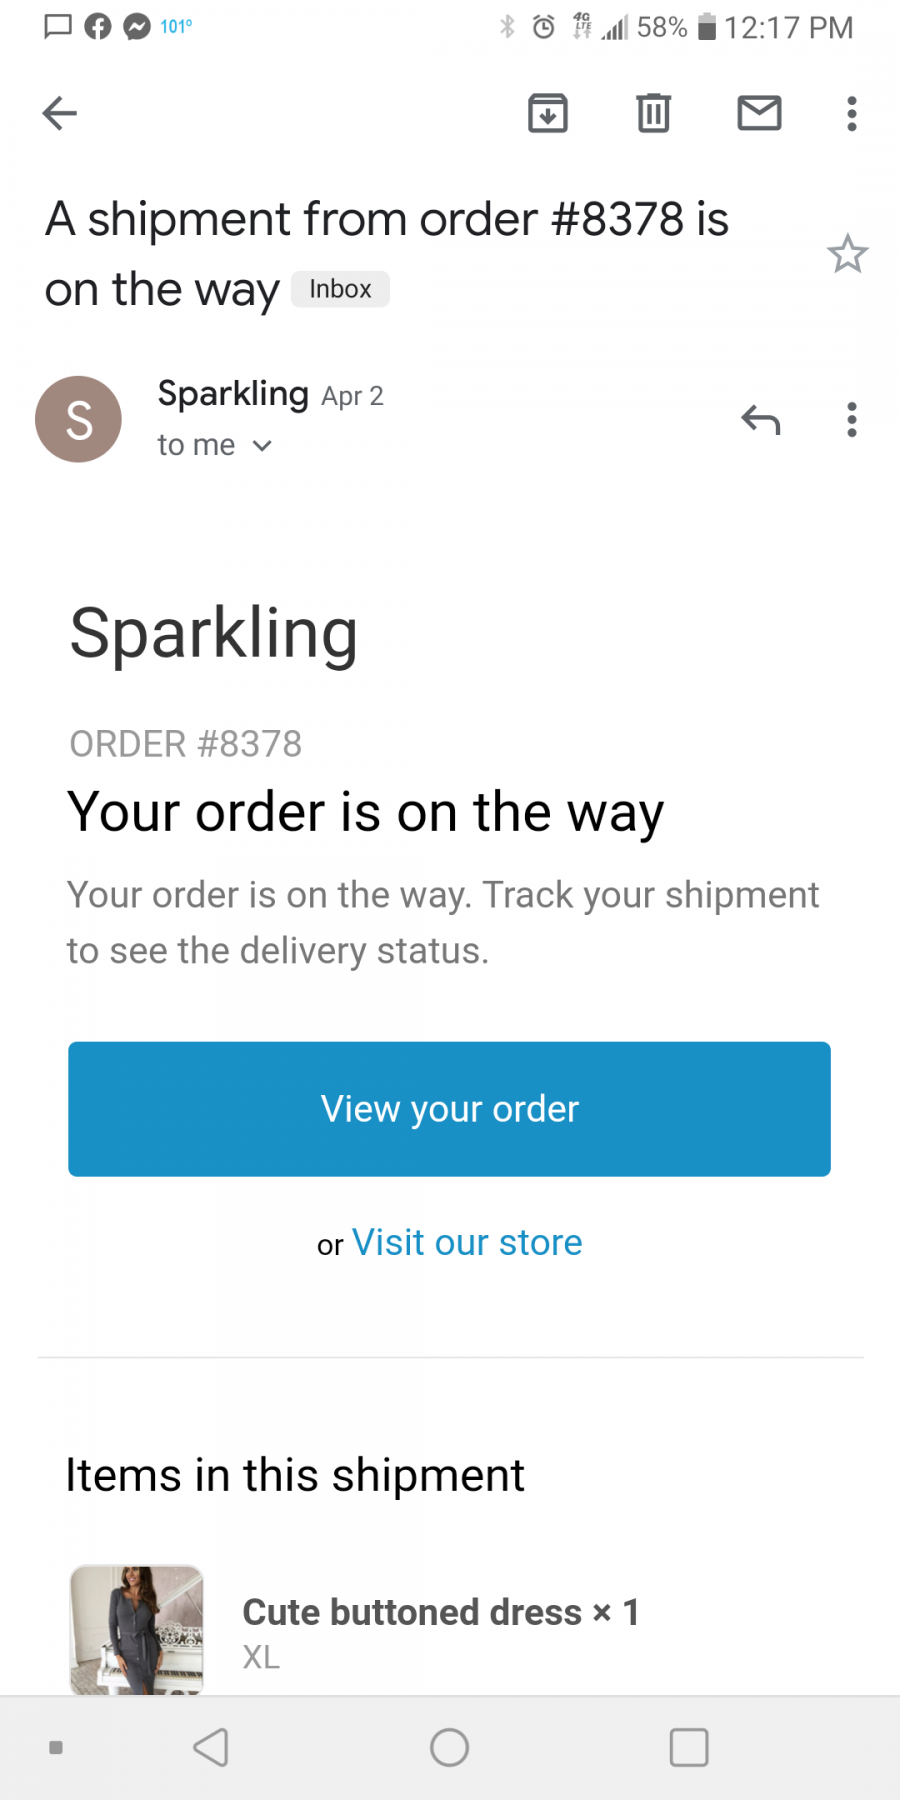The height and width of the screenshot is (1800, 900).
Task: Star this shipment email
Action: click(x=847, y=254)
